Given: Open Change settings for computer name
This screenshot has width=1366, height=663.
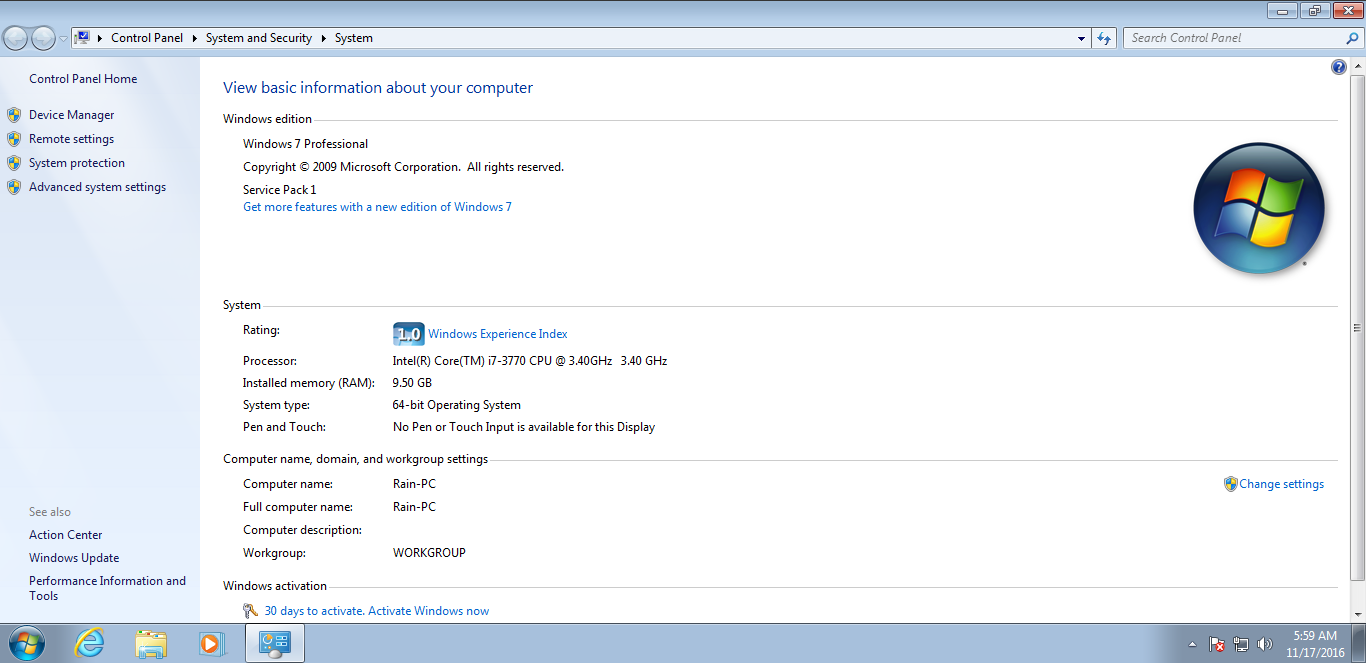Looking at the screenshot, I should coord(1281,484).
